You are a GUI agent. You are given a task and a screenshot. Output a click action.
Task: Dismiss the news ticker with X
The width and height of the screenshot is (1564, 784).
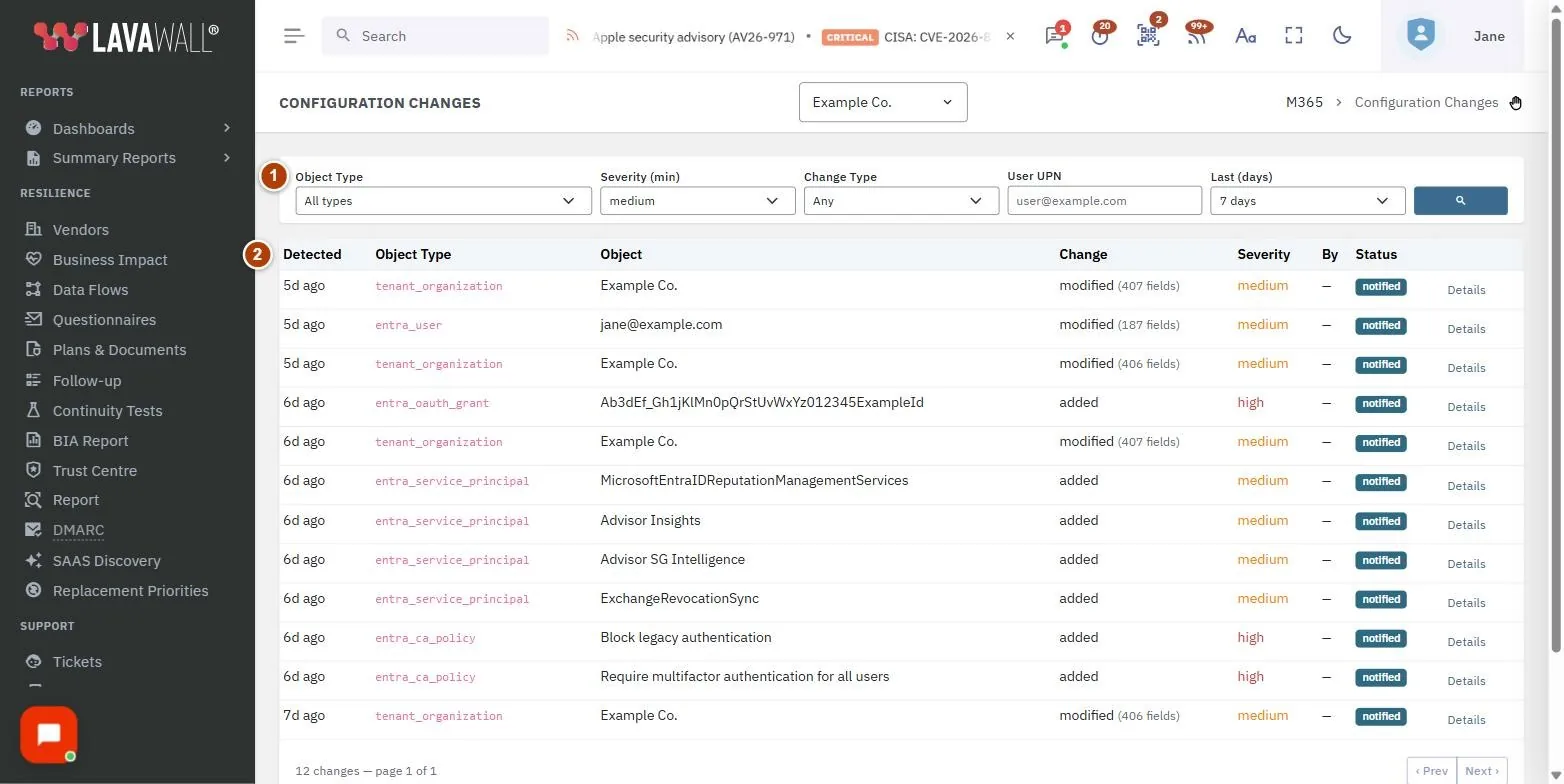pos(1010,36)
